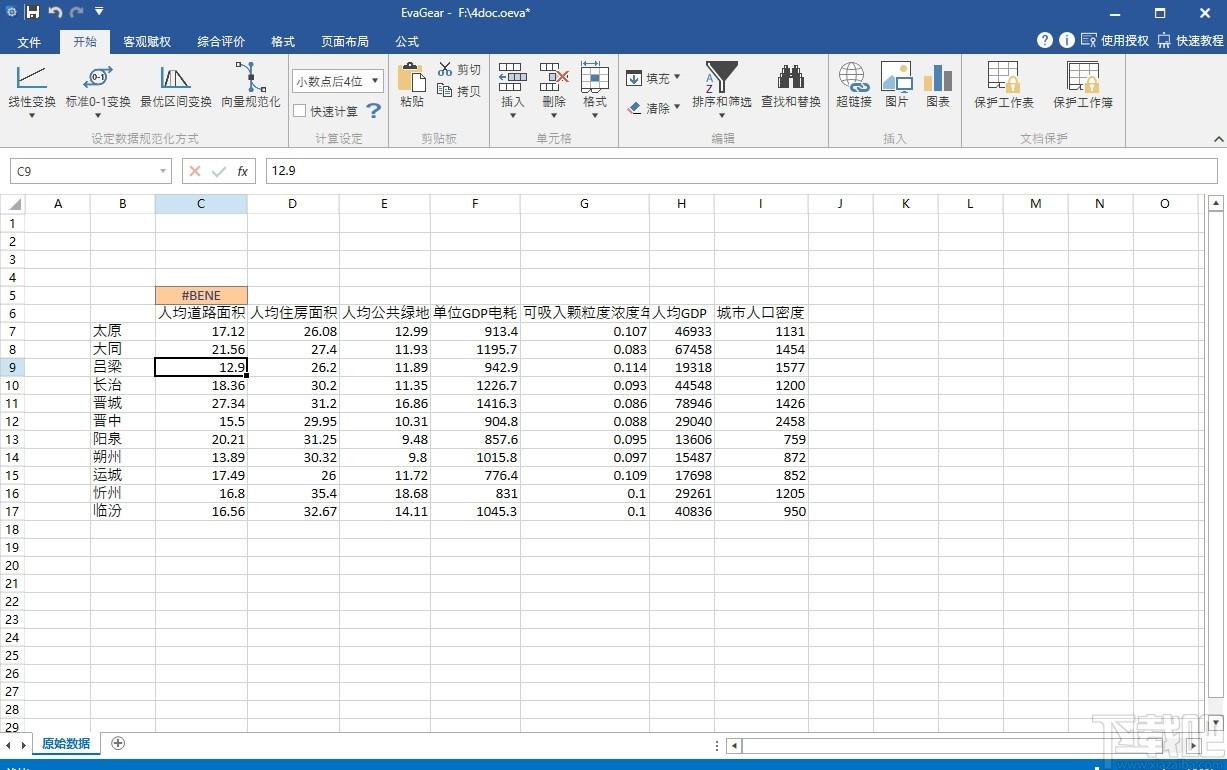Insert a 超链接 hyperlink

point(854,86)
